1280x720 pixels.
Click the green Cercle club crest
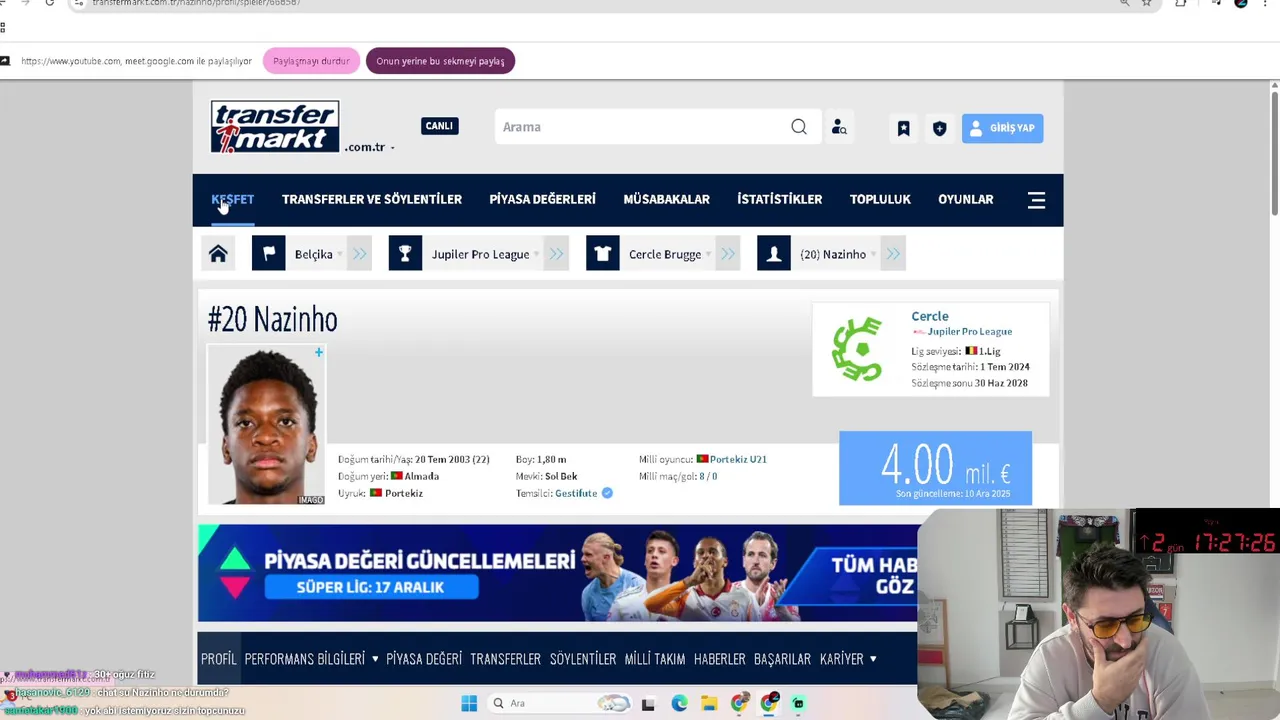tap(857, 349)
